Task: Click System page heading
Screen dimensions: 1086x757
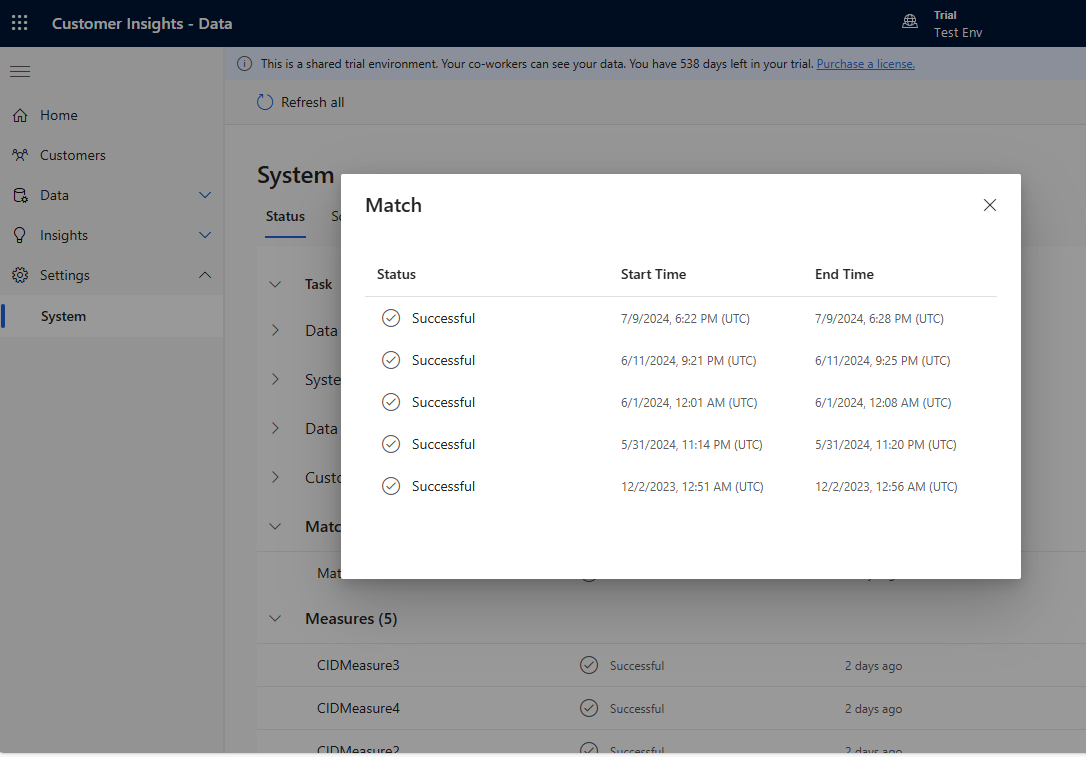Action: point(296,175)
